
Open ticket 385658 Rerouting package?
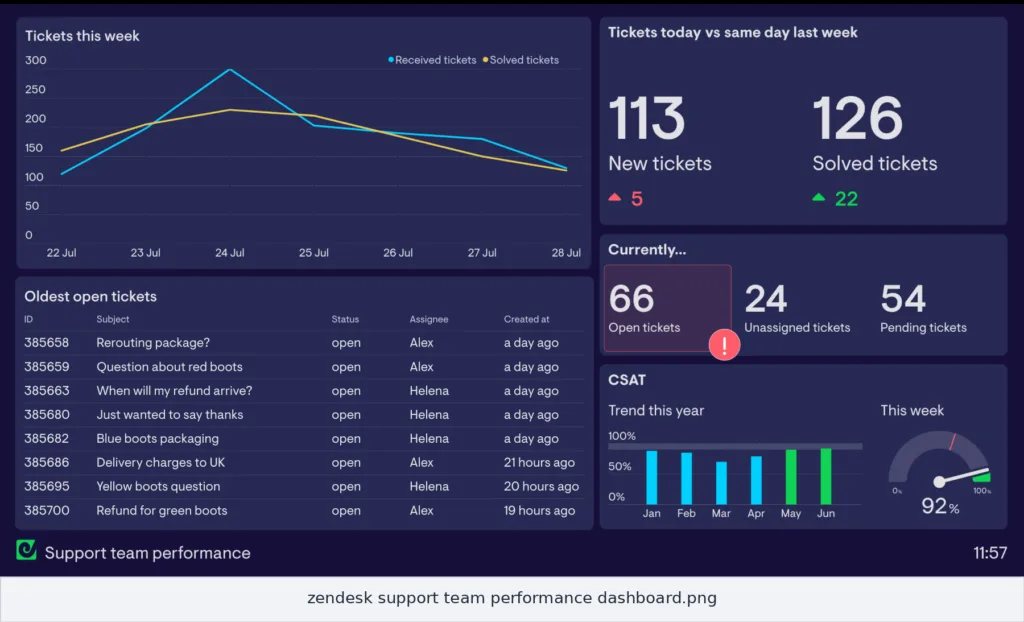click(304, 342)
